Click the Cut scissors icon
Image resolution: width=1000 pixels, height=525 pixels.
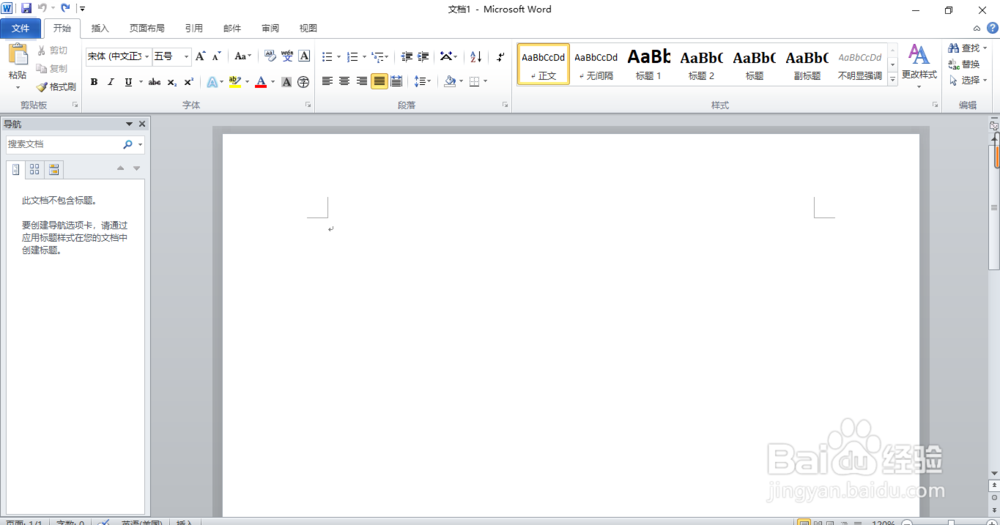[x=42, y=50]
